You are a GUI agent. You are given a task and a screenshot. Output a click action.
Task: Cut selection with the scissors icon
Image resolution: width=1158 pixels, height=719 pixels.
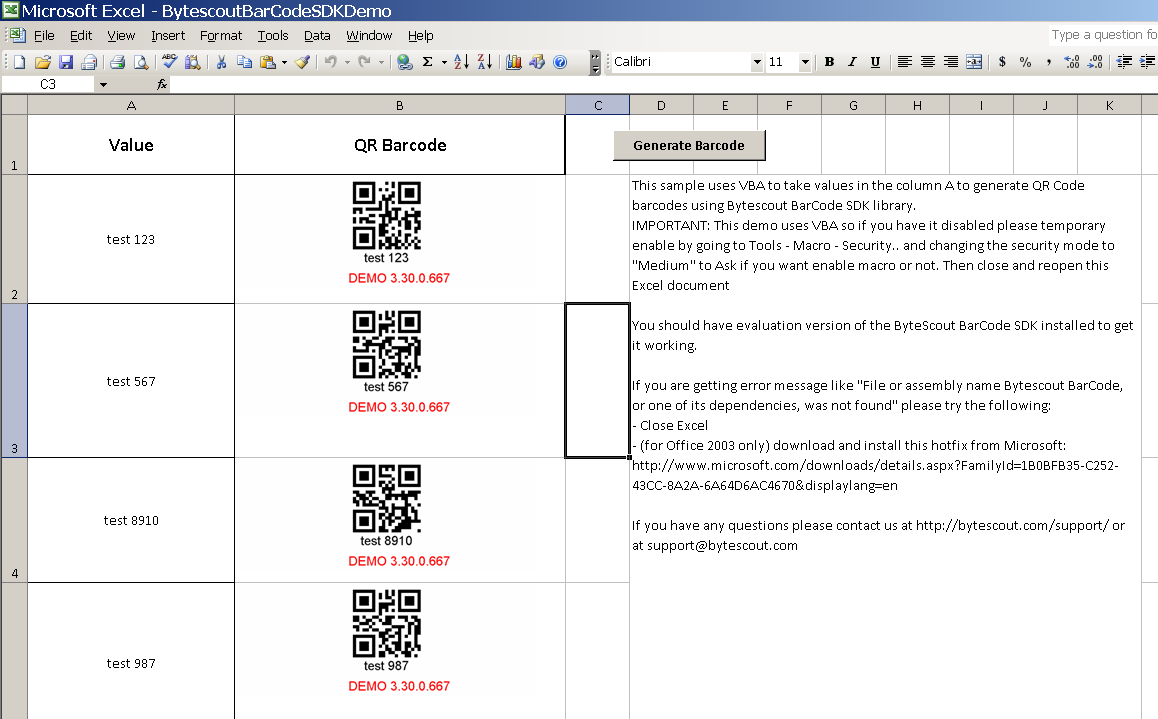coord(221,62)
